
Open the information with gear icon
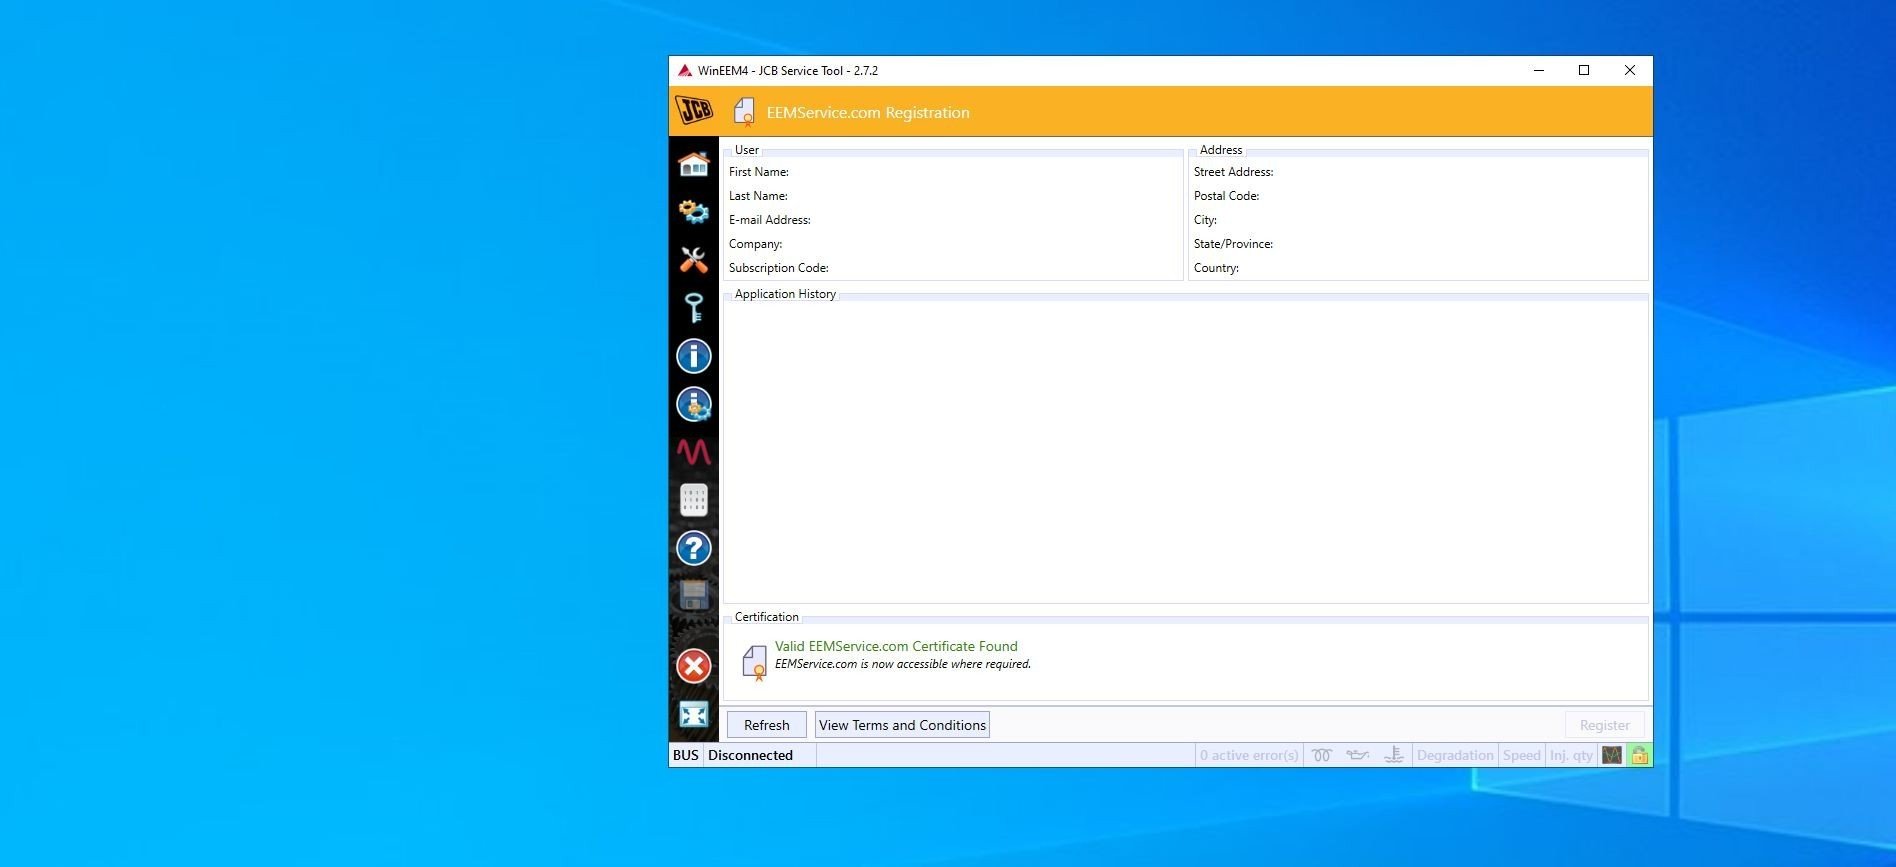[693, 404]
